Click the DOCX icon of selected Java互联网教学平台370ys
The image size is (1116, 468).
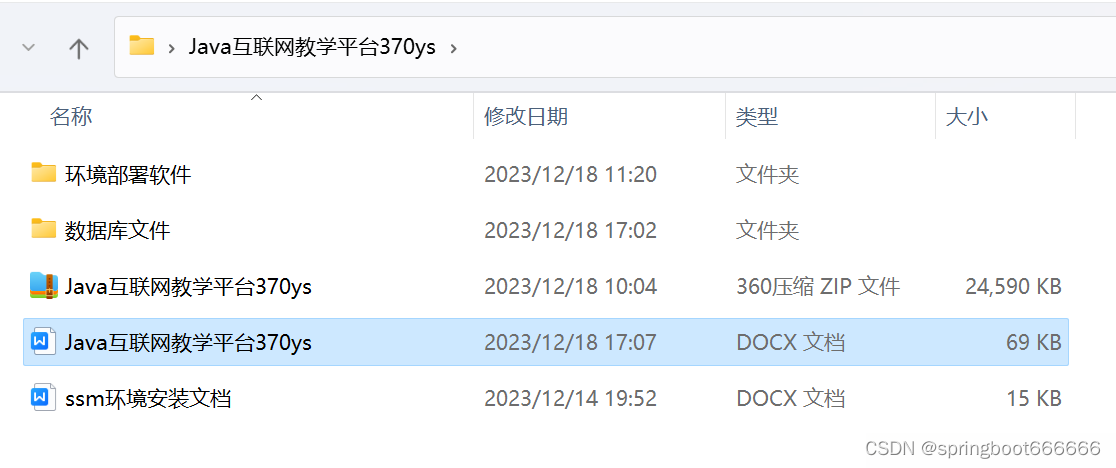tap(43, 341)
